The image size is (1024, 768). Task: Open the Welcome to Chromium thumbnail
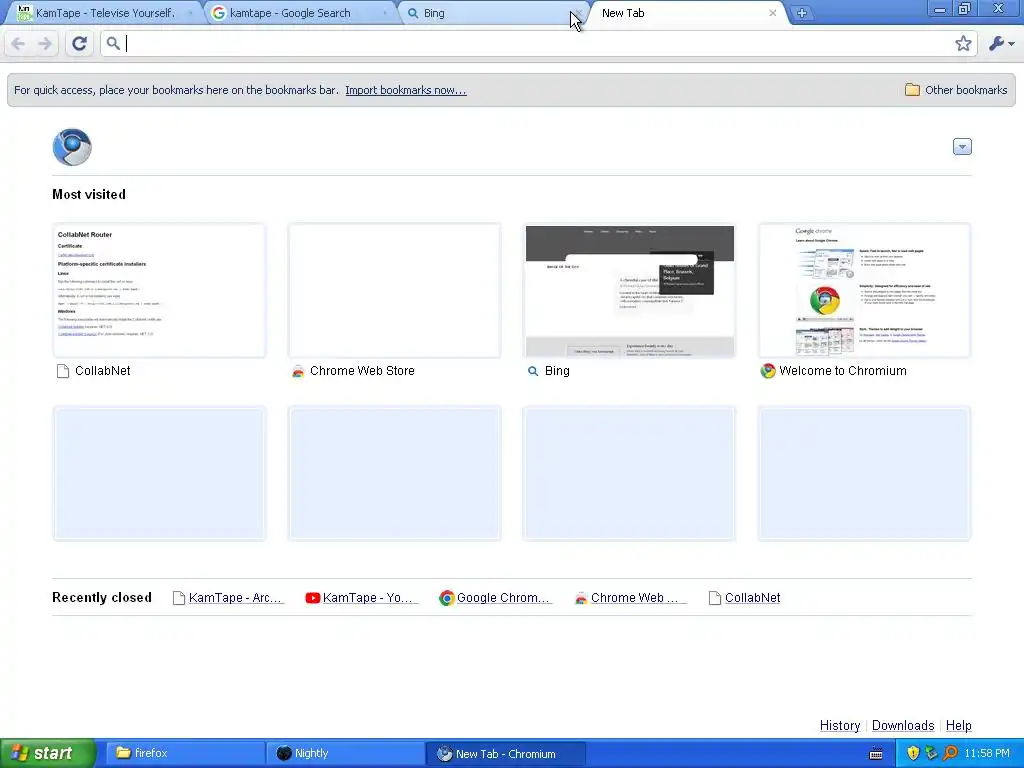(x=865, y=291)
